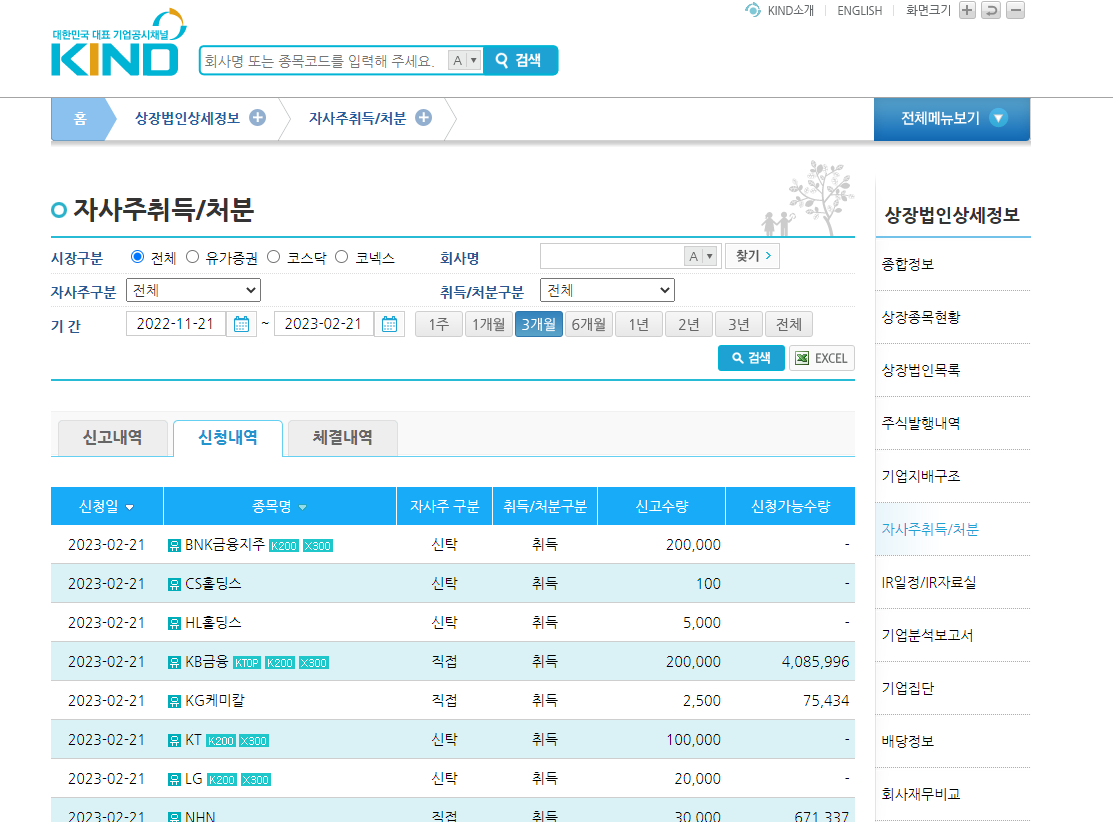Expand plus icon next to 자사주취득/처분 breadcrumb
This screenshot has width=1113, height=822.
coord(424,118)
